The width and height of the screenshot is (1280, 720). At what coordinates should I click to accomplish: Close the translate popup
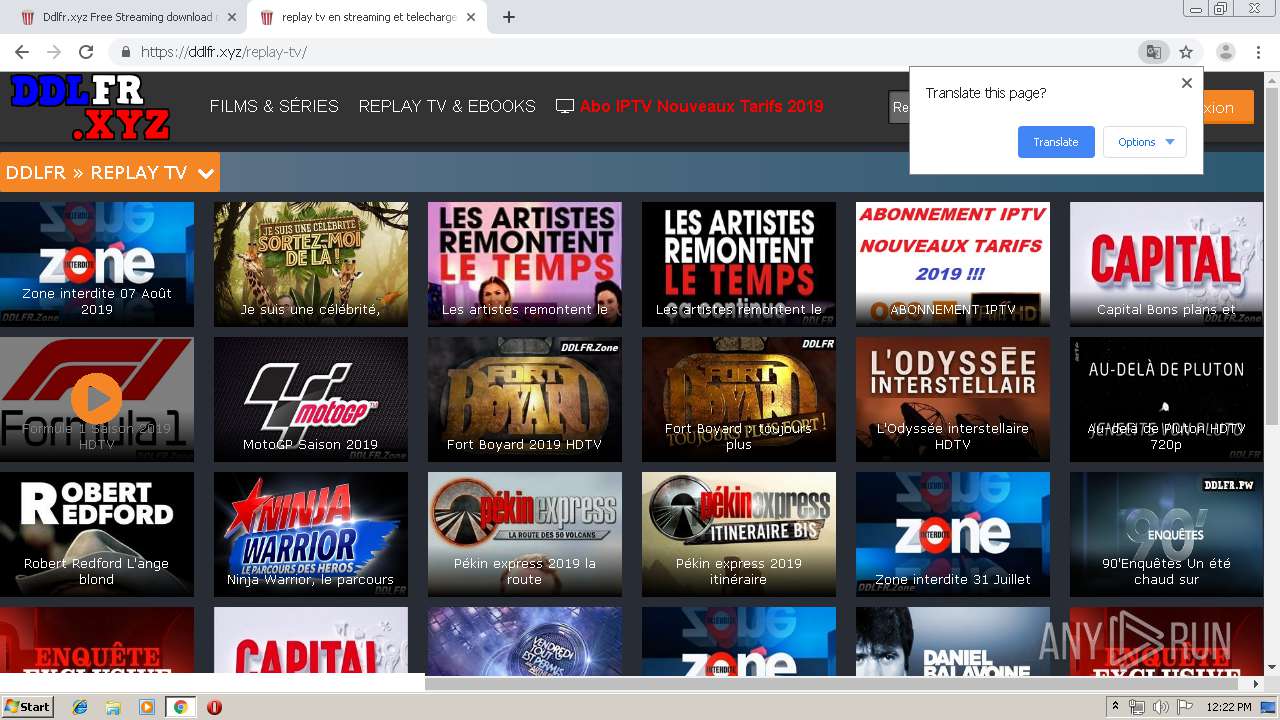click(x=1187, y=83)
